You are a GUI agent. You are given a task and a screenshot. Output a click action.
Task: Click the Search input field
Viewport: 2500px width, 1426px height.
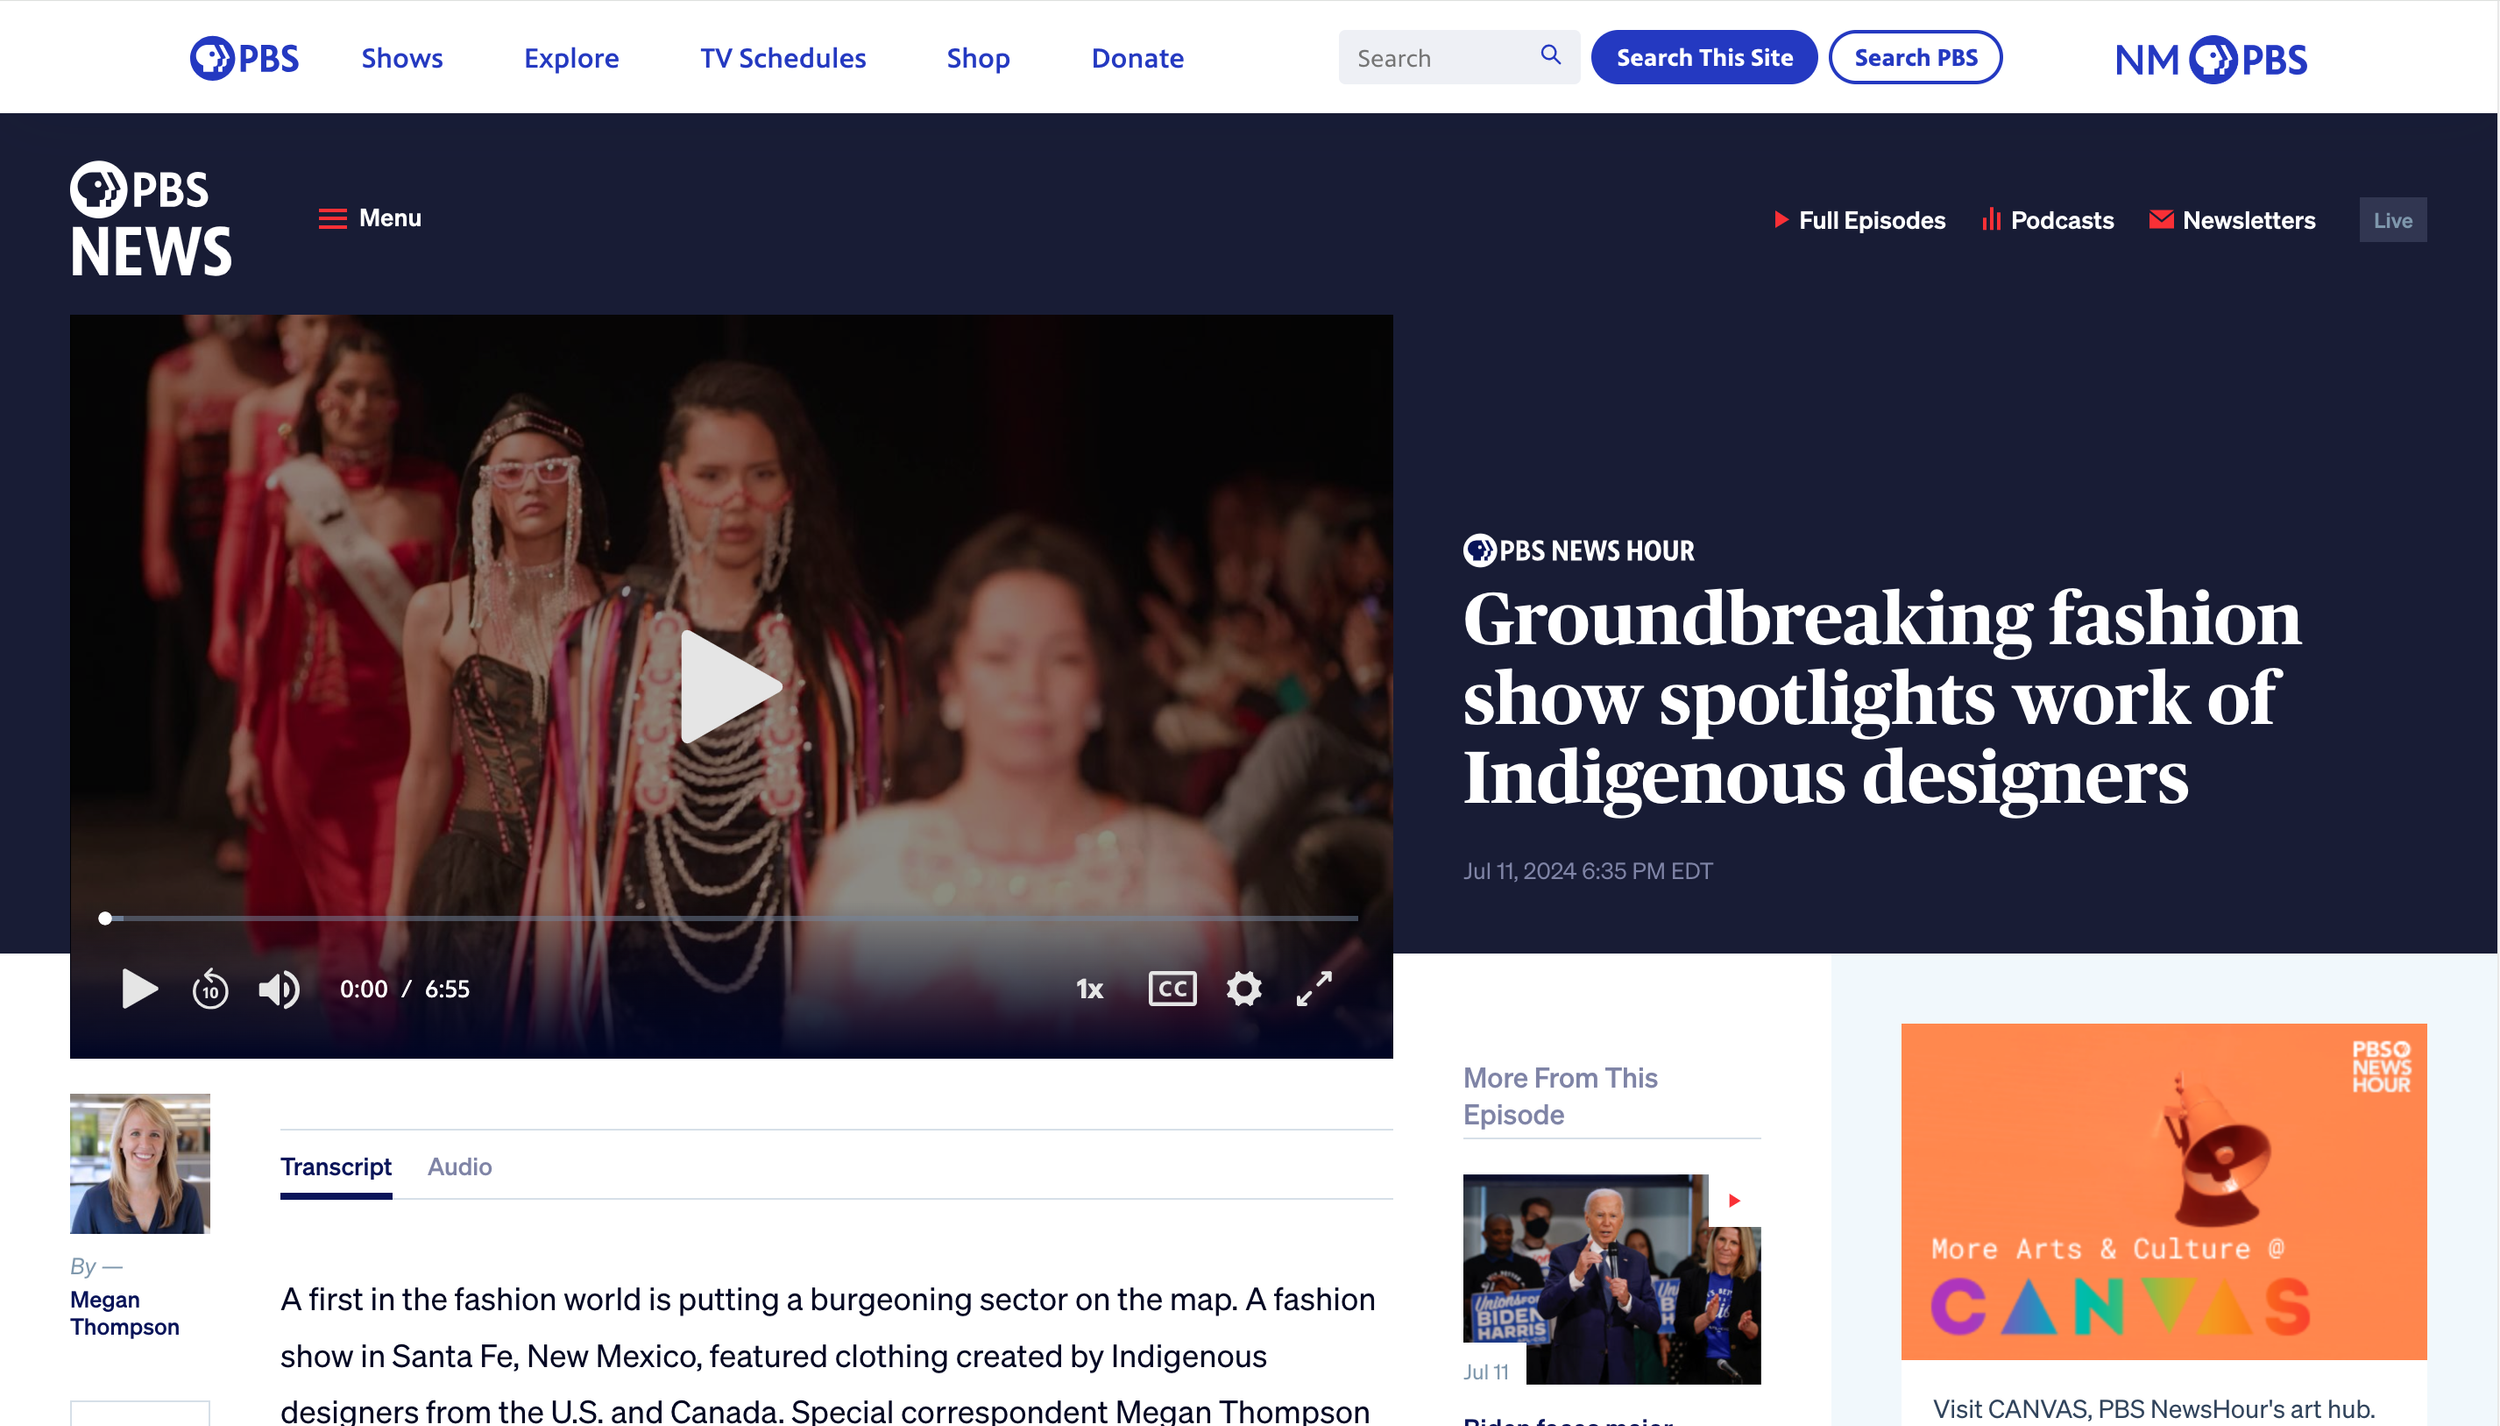[1440, 58]
